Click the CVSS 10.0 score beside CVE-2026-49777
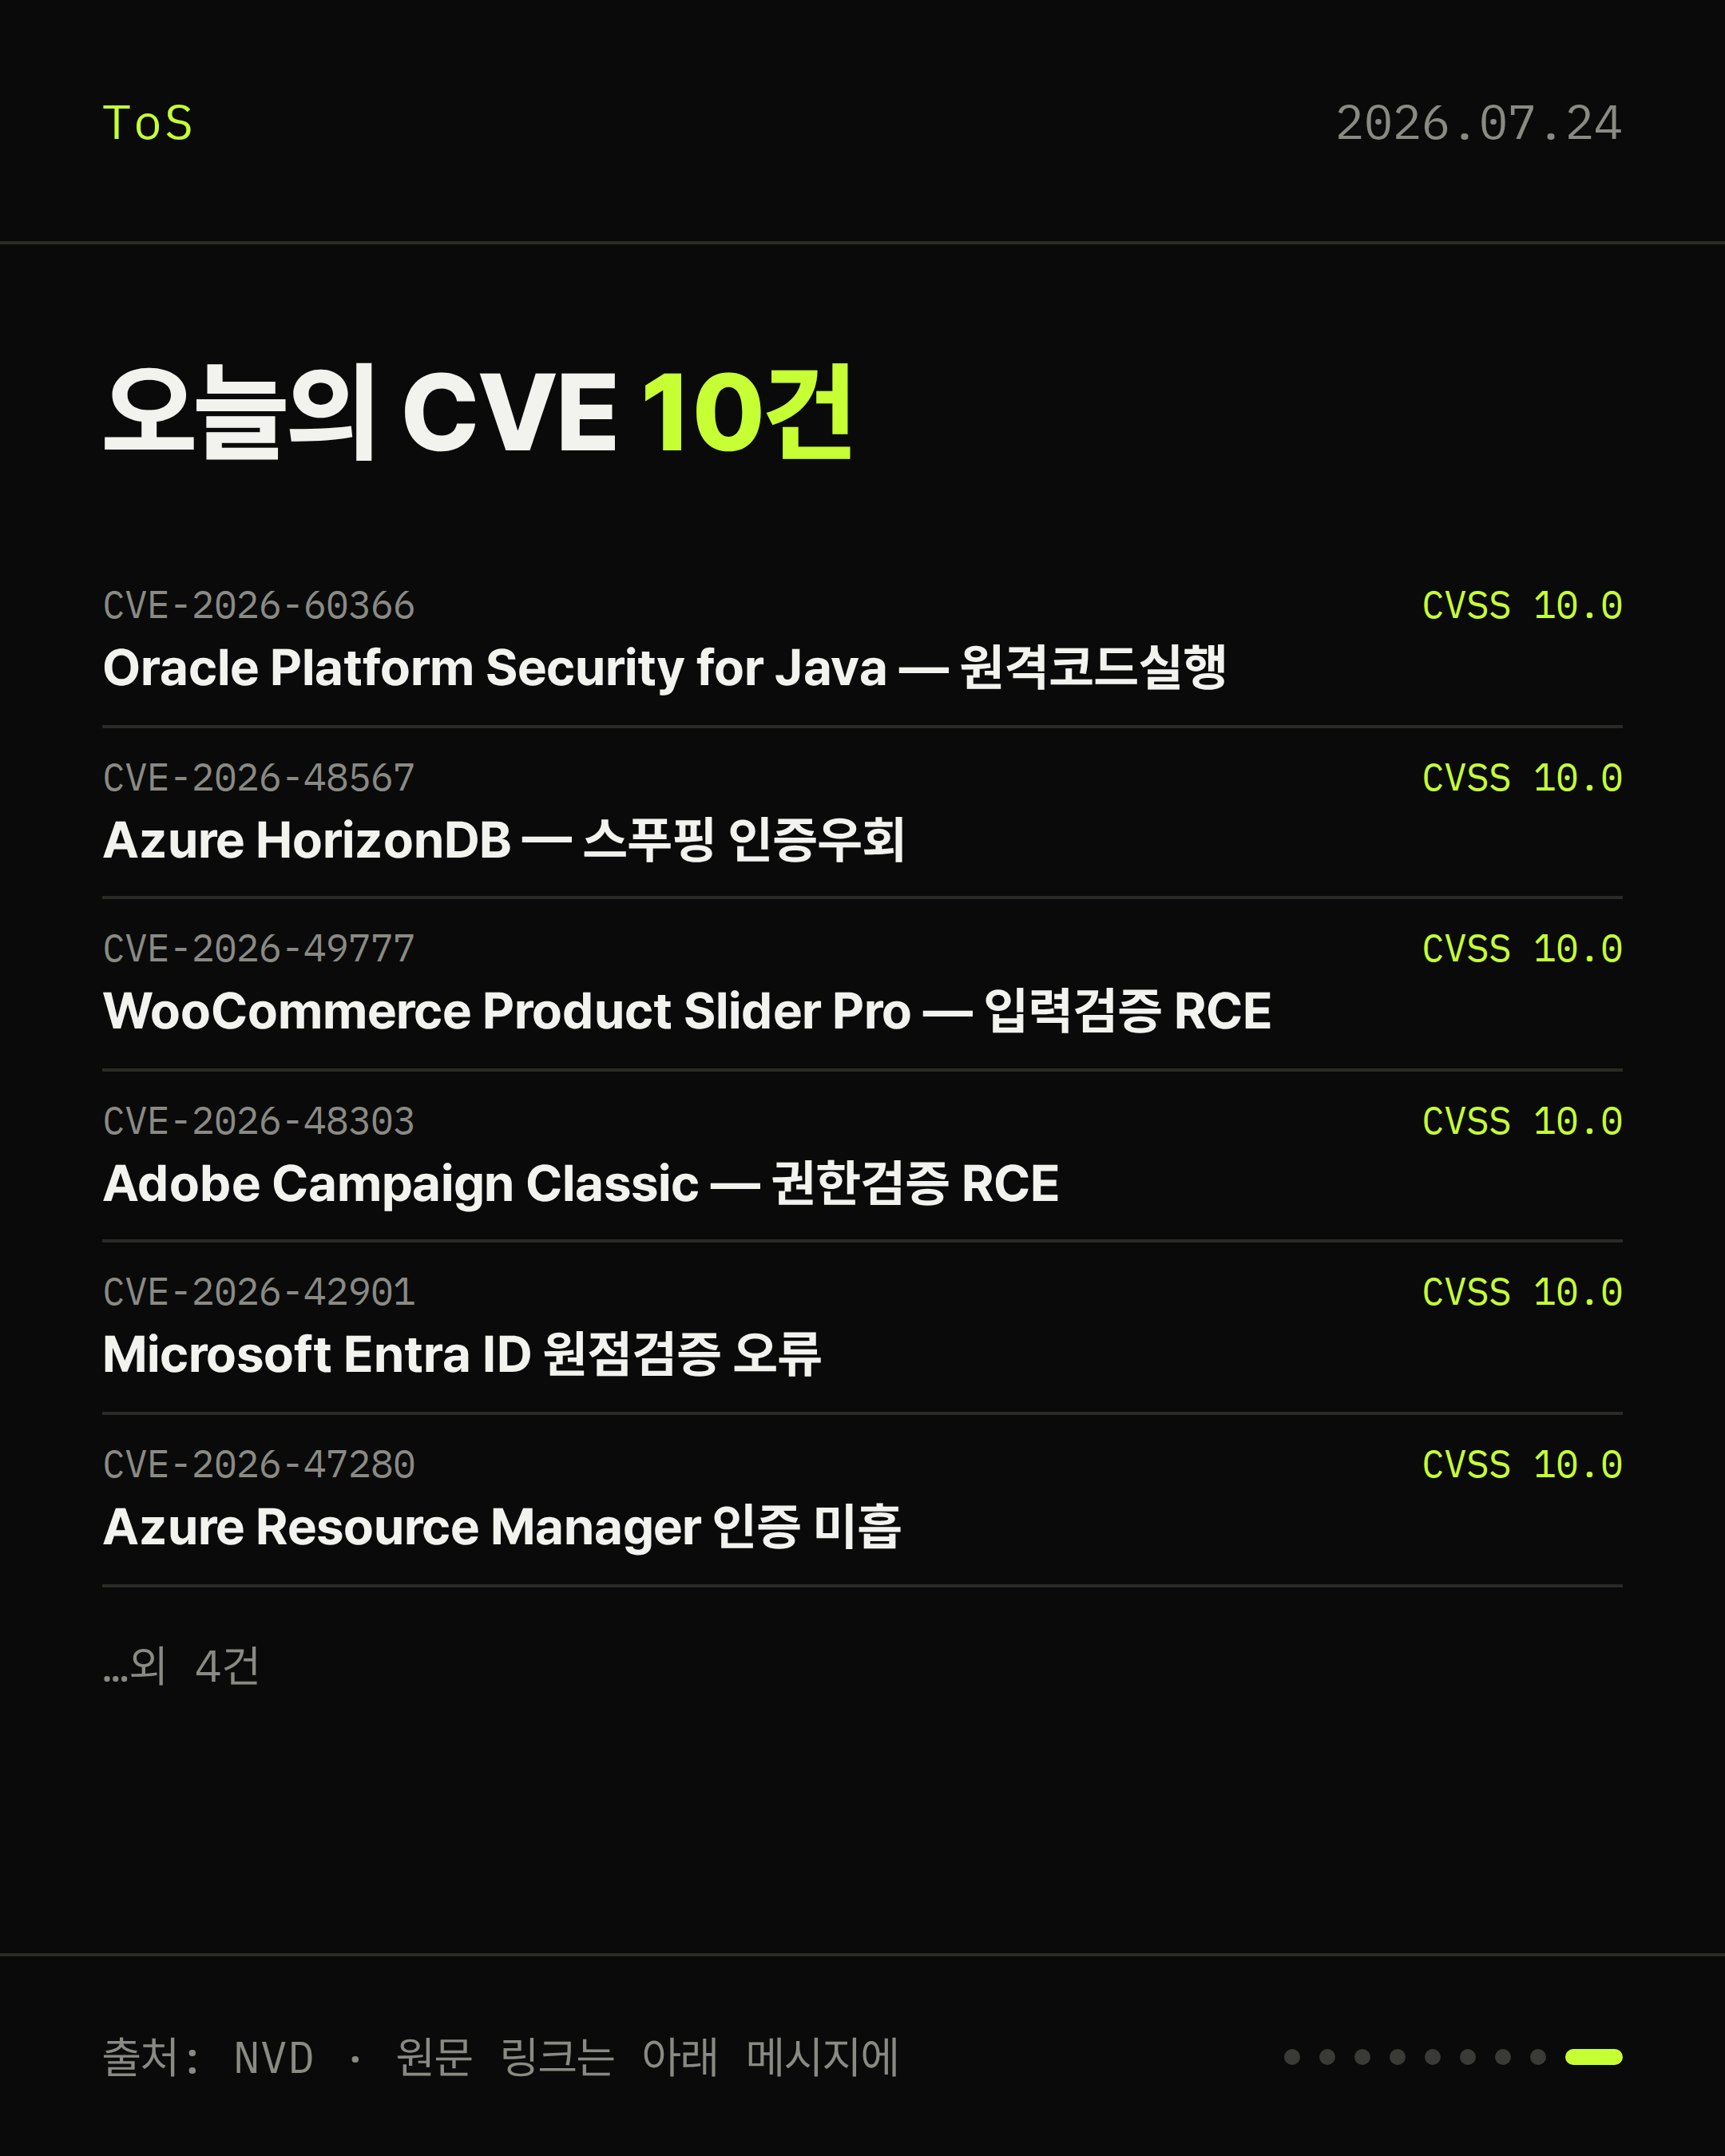This screenshot has height=2156, width=1725. (x=1522, y=948)
